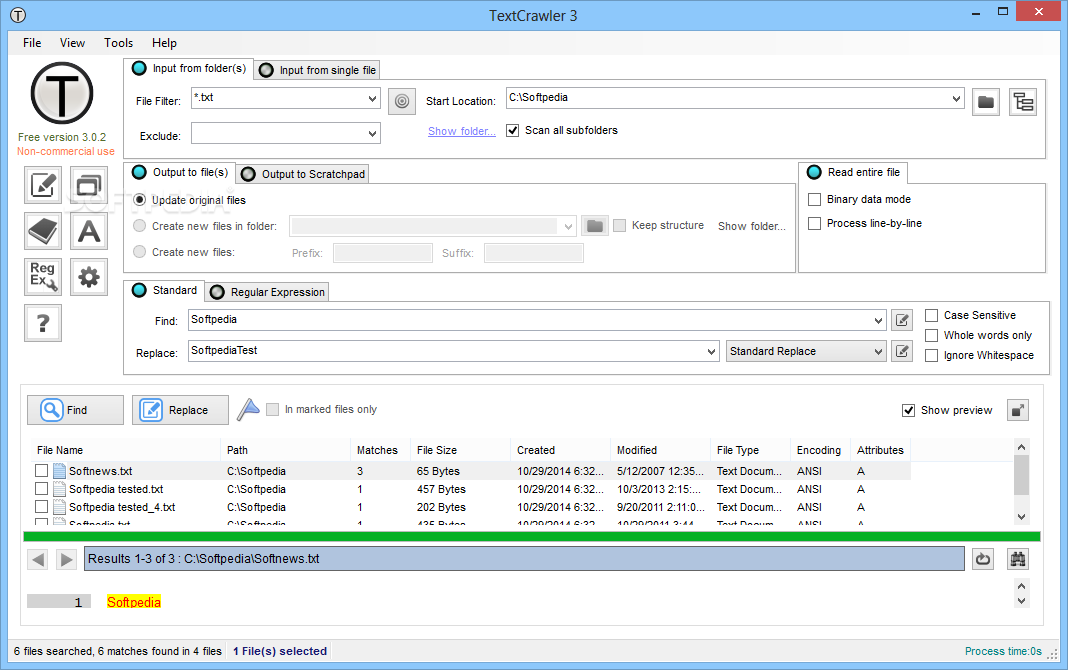Enable Ignore Whitespace option
1068x670 pixels.
932,355
